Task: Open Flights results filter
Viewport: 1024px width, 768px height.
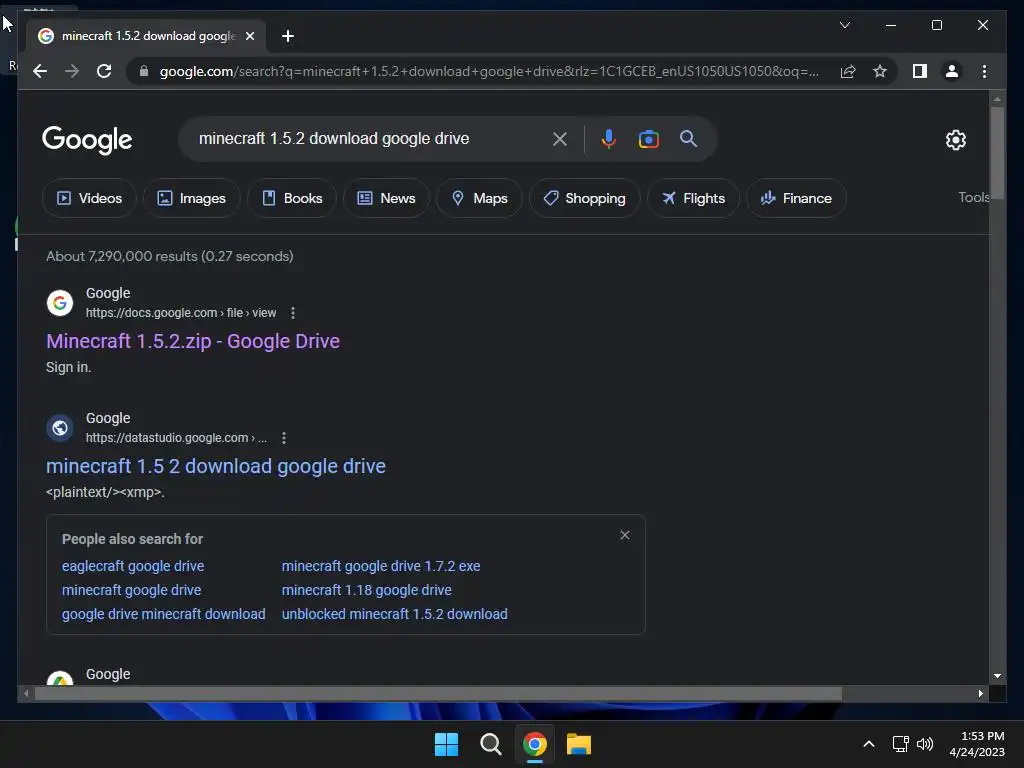Action: (x=693, y=198)
